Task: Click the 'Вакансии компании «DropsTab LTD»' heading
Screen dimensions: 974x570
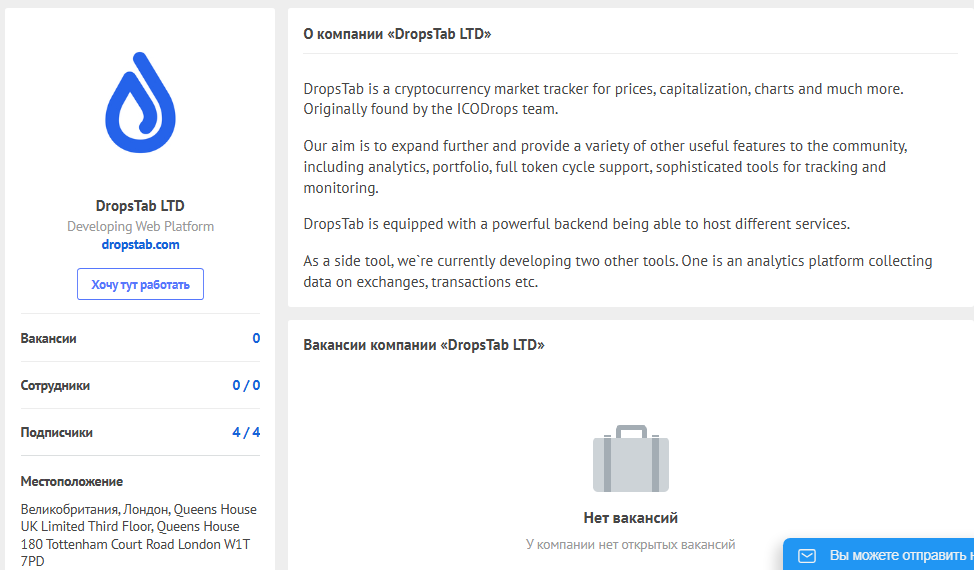Action: 424,345
